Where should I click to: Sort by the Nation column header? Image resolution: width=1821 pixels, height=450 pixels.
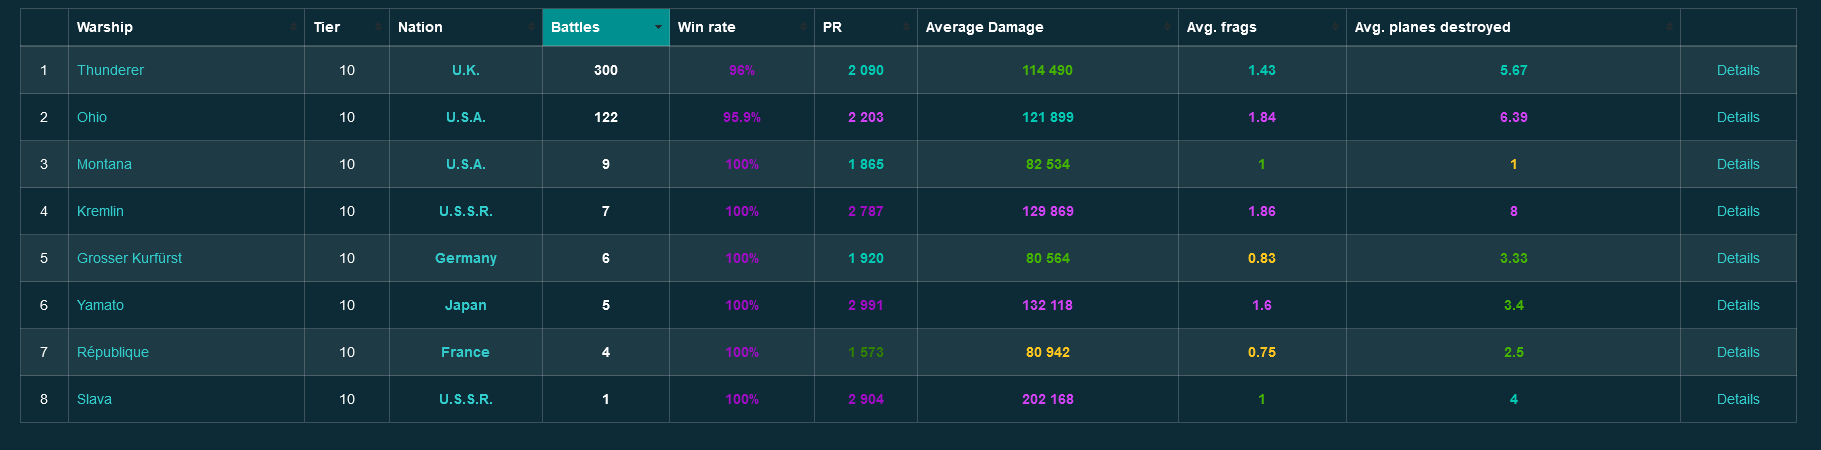[420, 27]
